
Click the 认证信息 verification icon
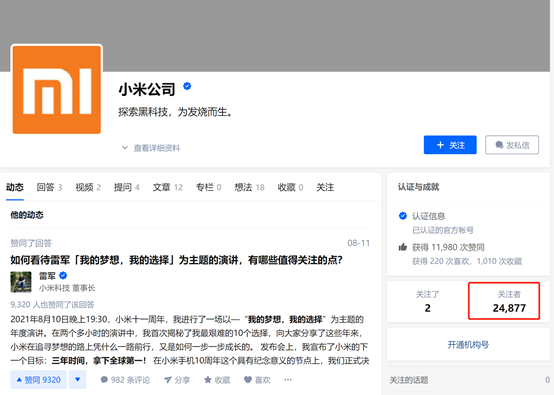pyautogui.click(x=402, y=216)
